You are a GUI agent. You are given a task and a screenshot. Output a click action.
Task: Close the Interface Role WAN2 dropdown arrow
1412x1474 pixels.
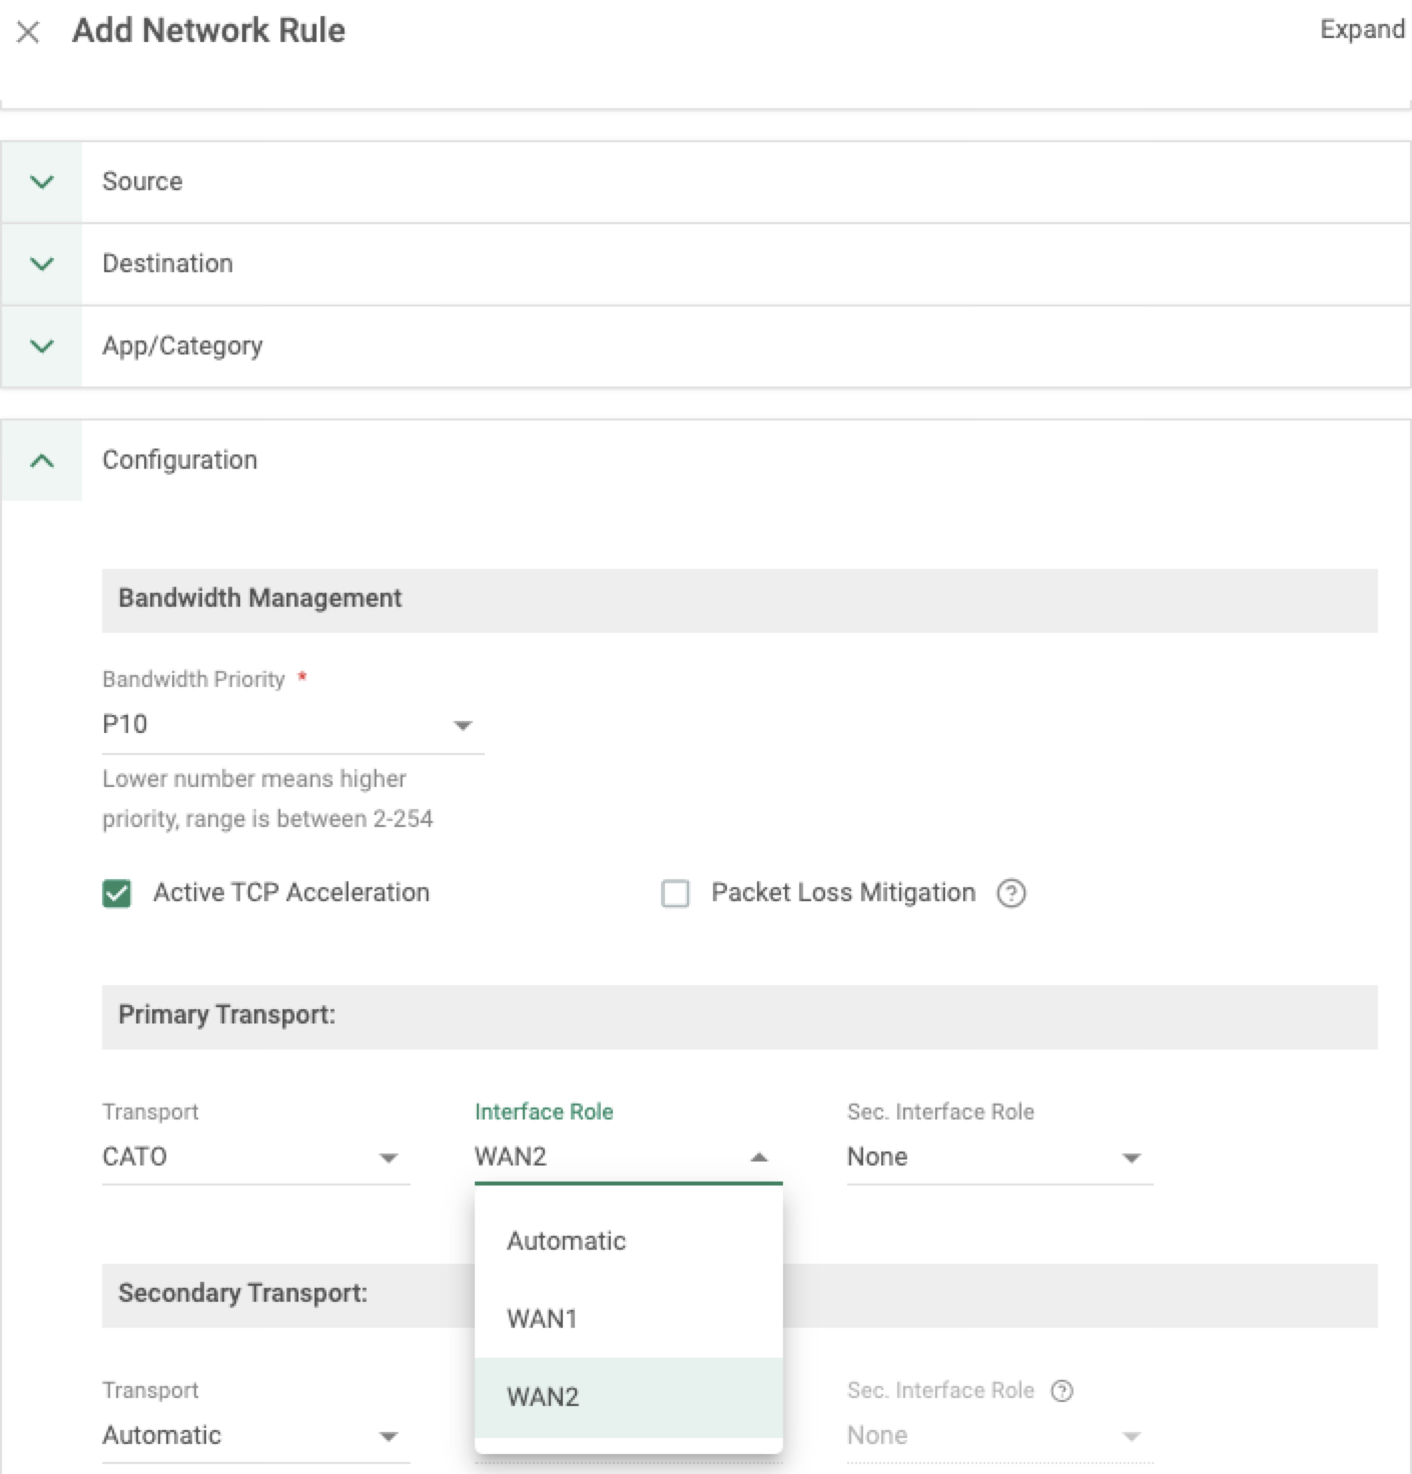759,1157
